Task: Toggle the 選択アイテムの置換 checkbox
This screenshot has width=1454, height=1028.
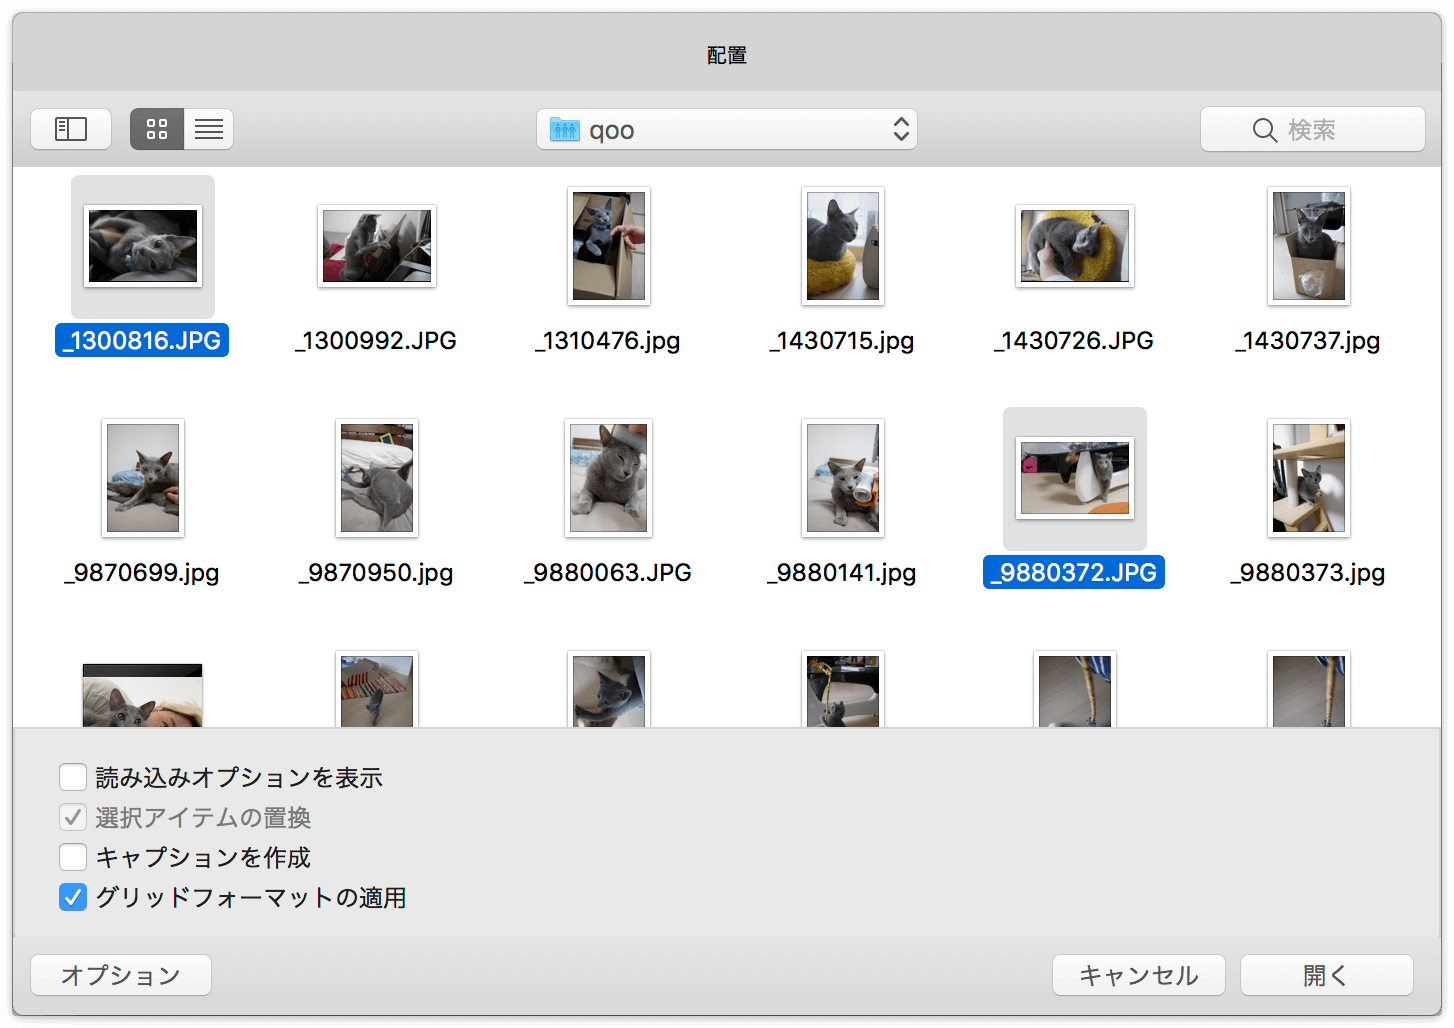Action: pyautogui.click(x=73, y=817)
